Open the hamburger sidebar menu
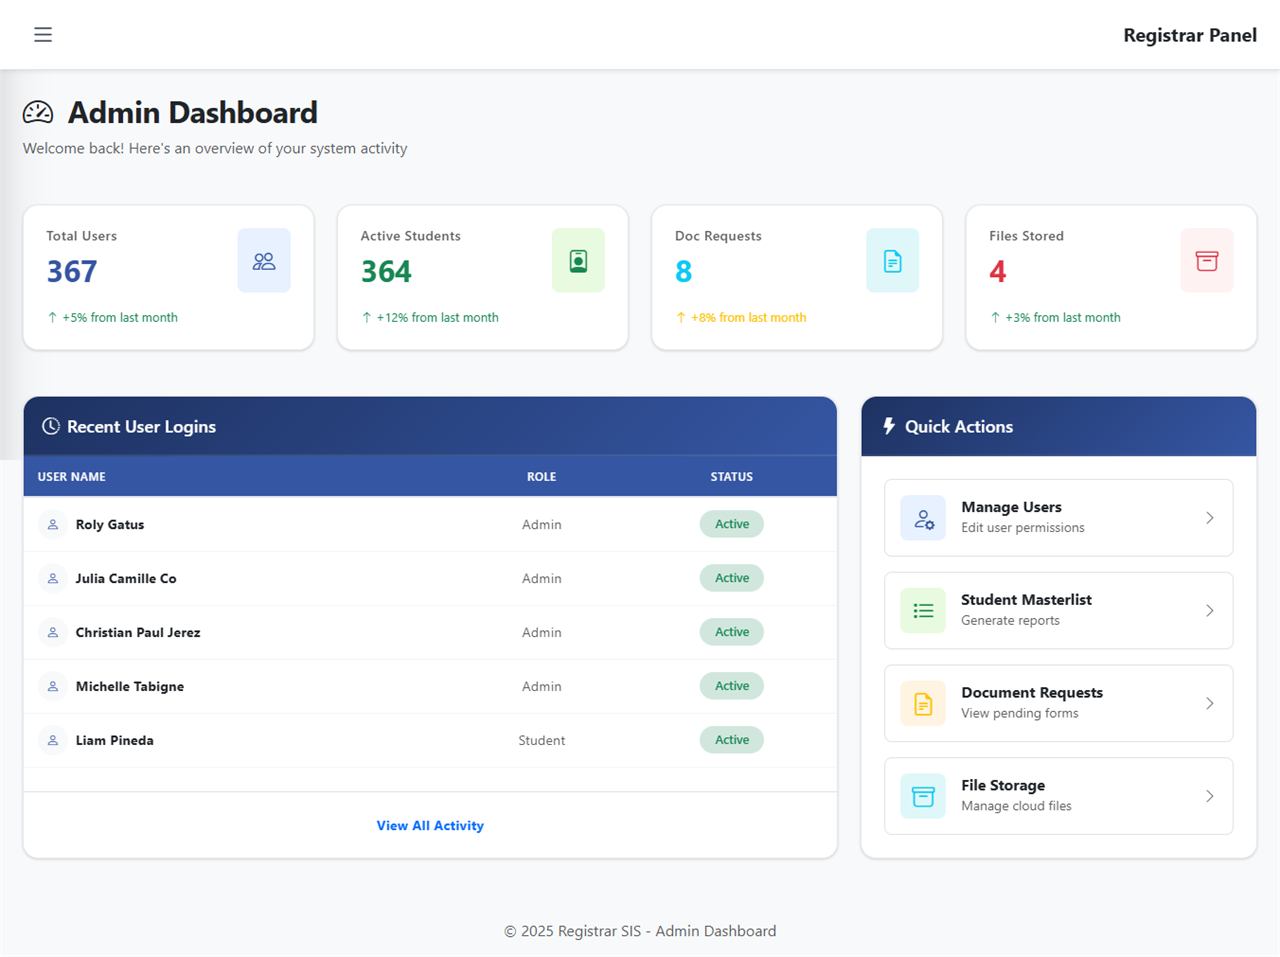Image resolution: width=1280 pixels, height=957 pixels. coord(43,35)
